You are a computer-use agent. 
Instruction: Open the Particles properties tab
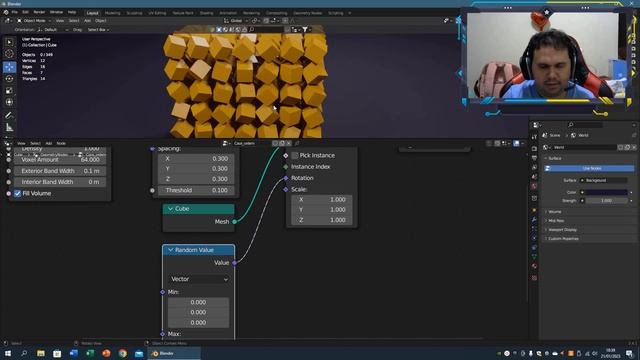pos(534,229)
